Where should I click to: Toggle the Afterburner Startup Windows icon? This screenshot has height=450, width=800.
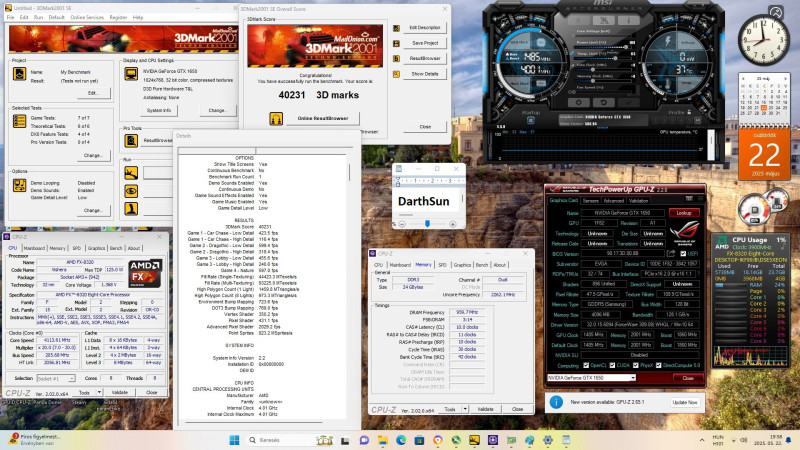[x=531, y=120]
